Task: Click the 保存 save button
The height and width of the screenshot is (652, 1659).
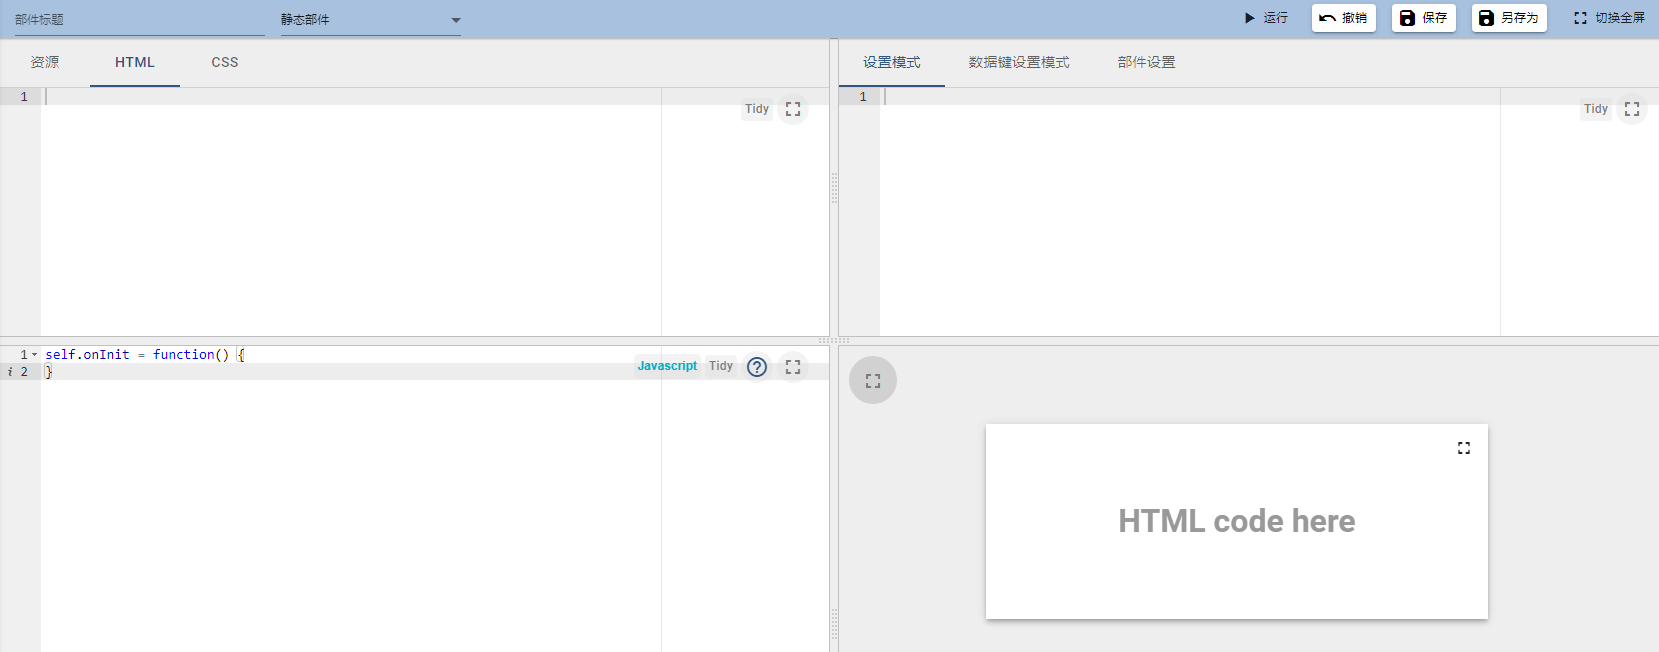Action: point(1423,18)
